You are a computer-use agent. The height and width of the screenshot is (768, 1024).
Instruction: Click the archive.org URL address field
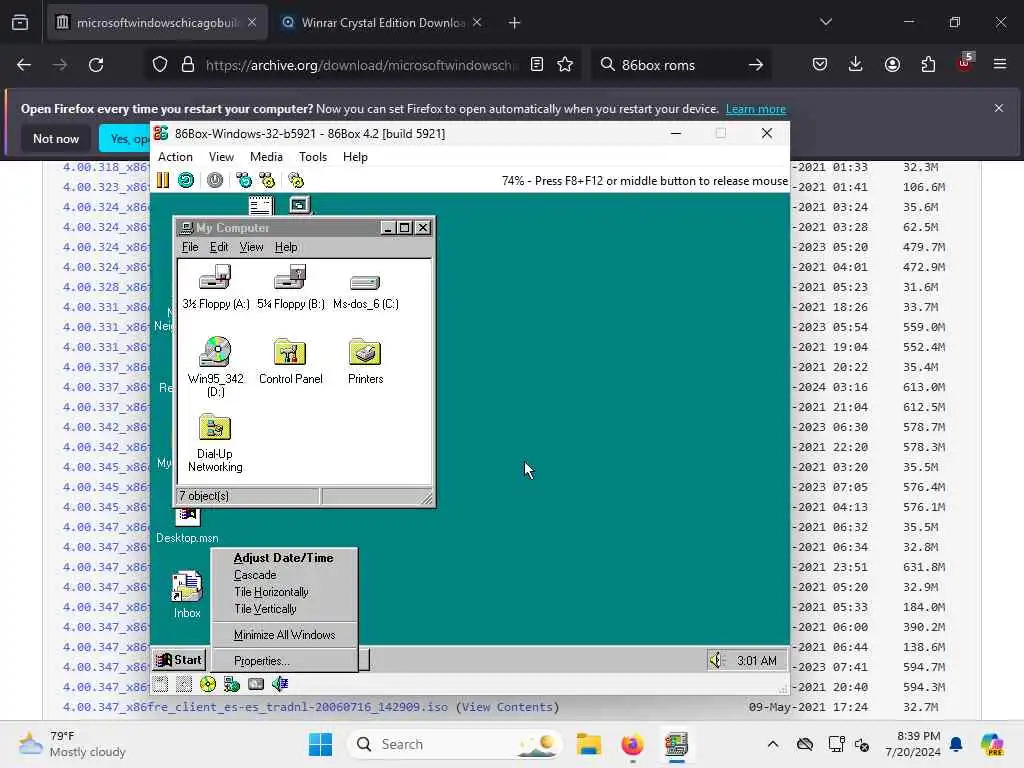coord(360,65)
